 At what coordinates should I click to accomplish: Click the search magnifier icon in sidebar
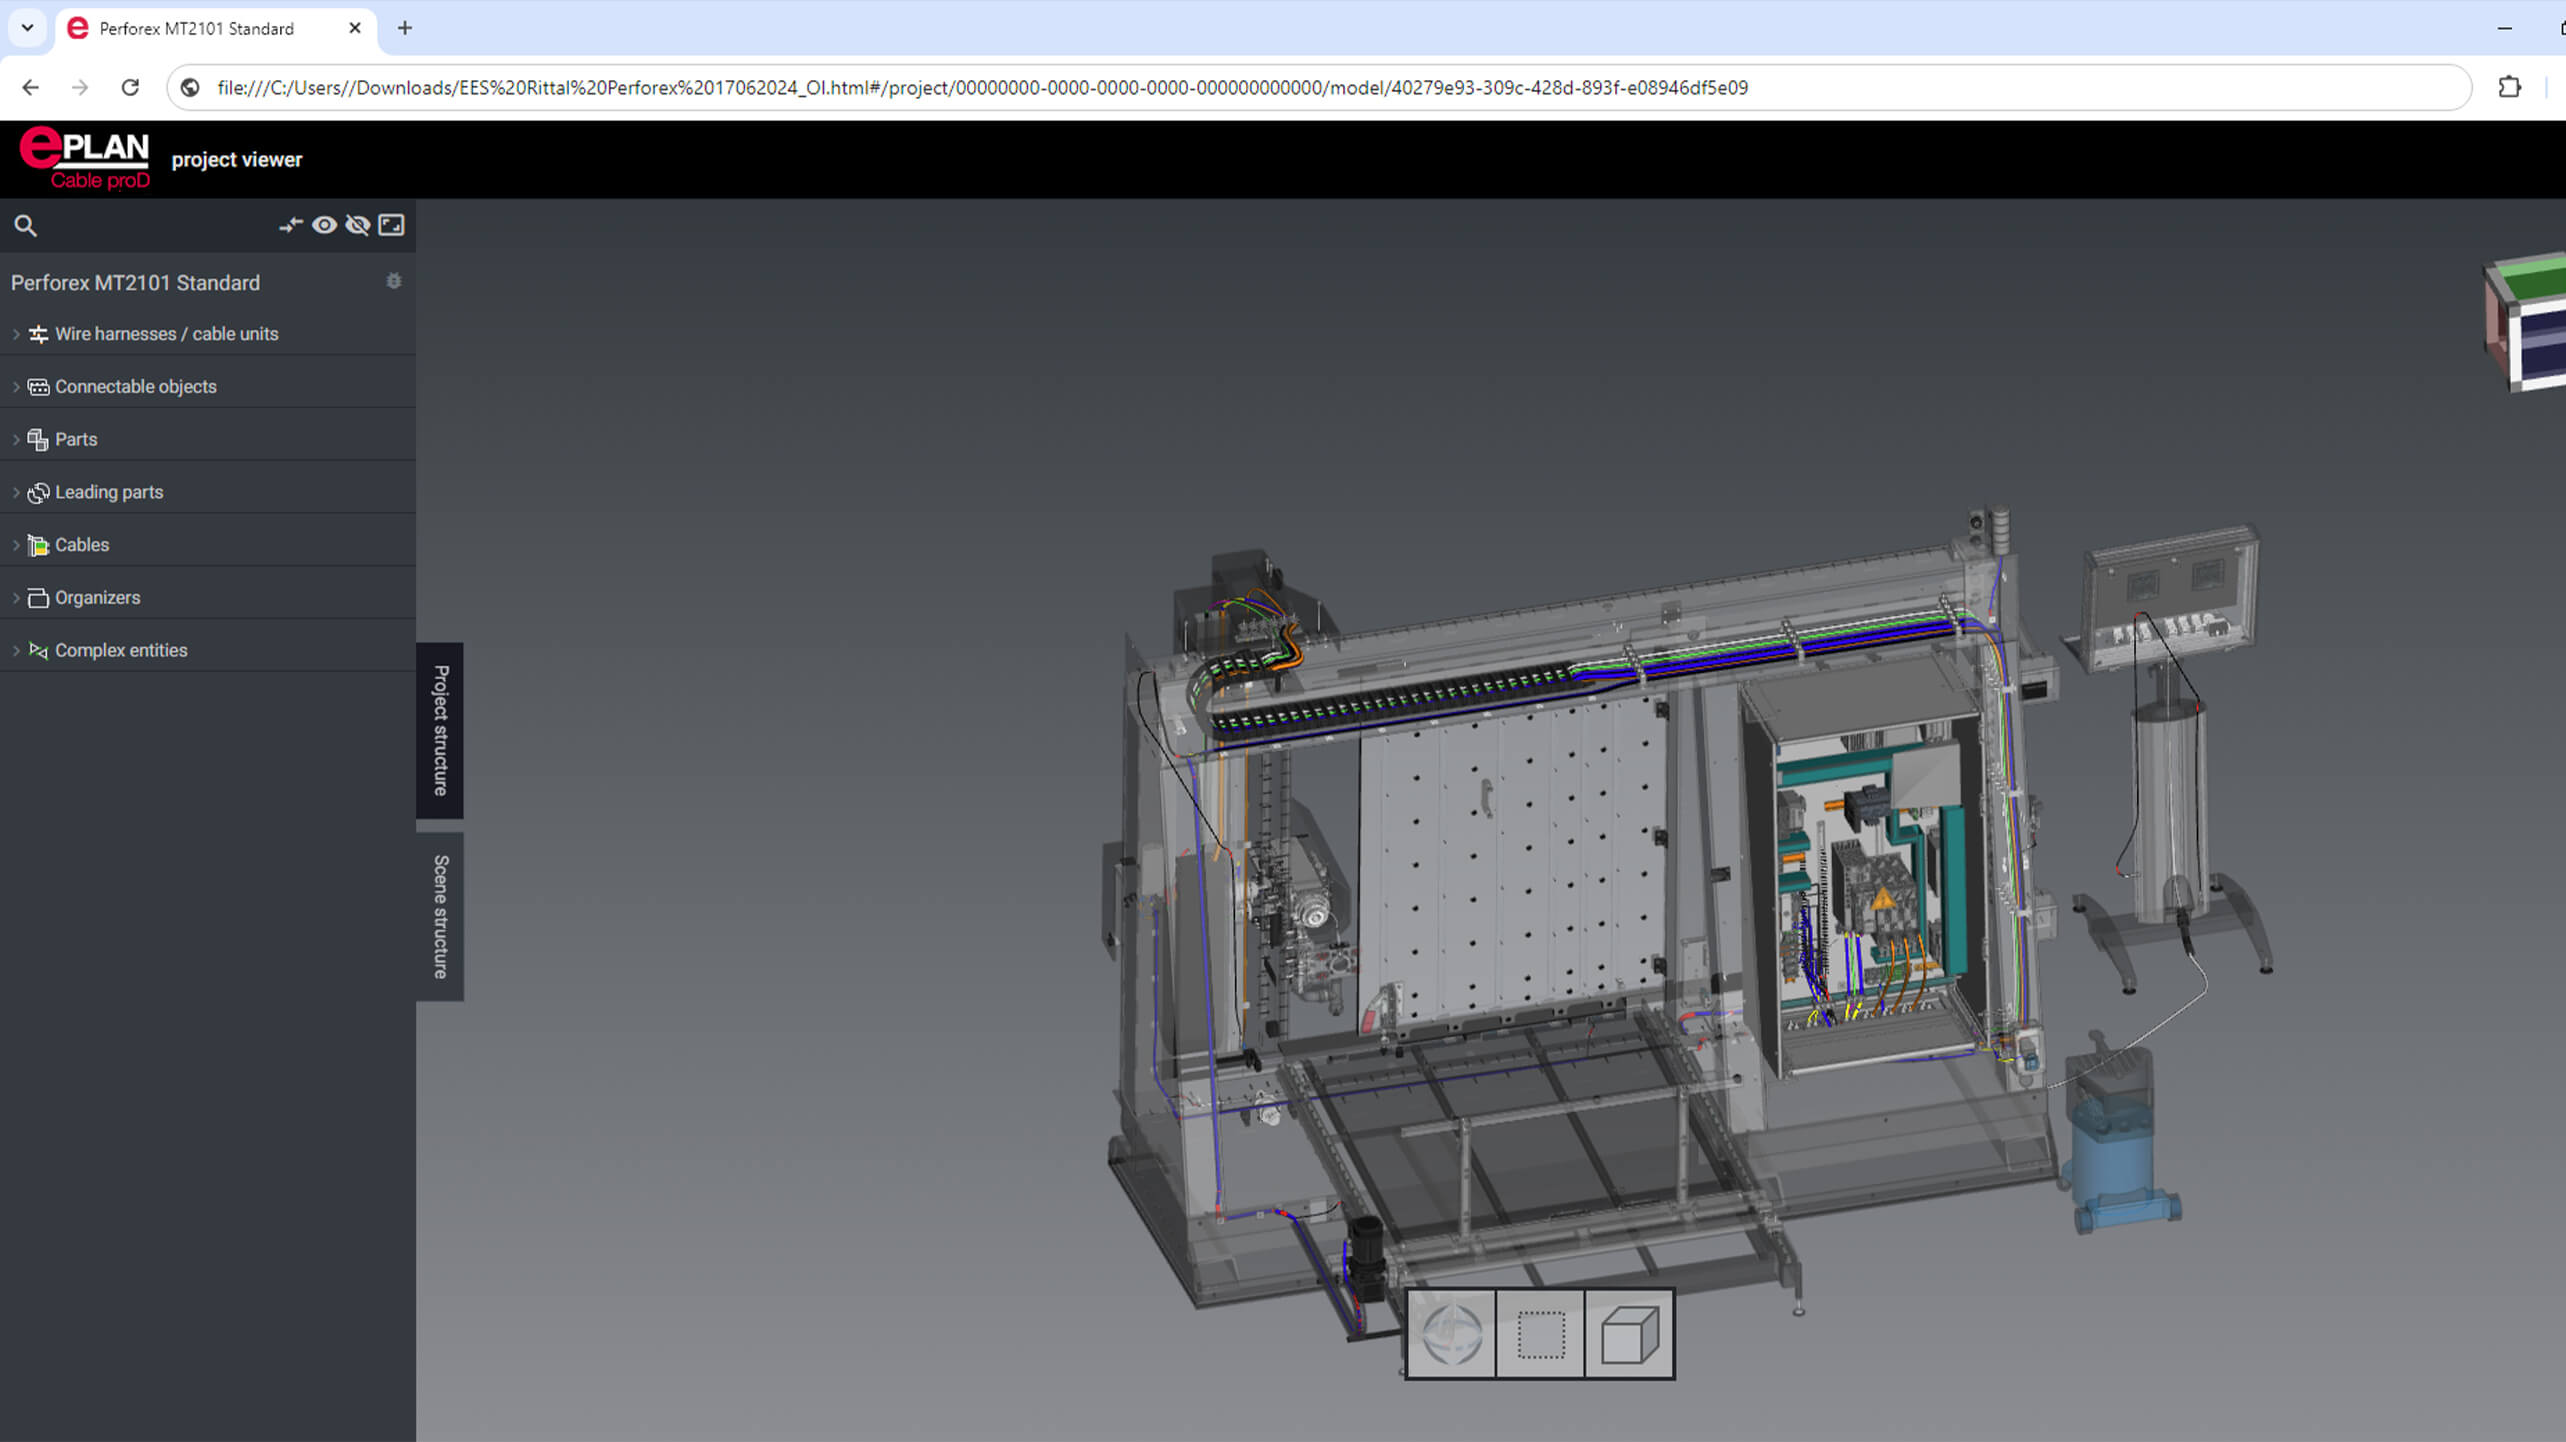[26, 226]
